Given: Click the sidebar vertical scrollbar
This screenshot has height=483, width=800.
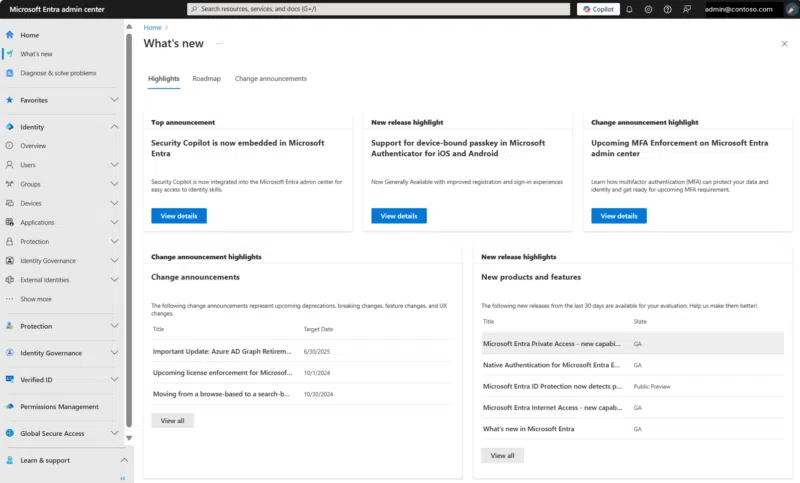Looking at the screenshot, I should click(x=129, y=230).
